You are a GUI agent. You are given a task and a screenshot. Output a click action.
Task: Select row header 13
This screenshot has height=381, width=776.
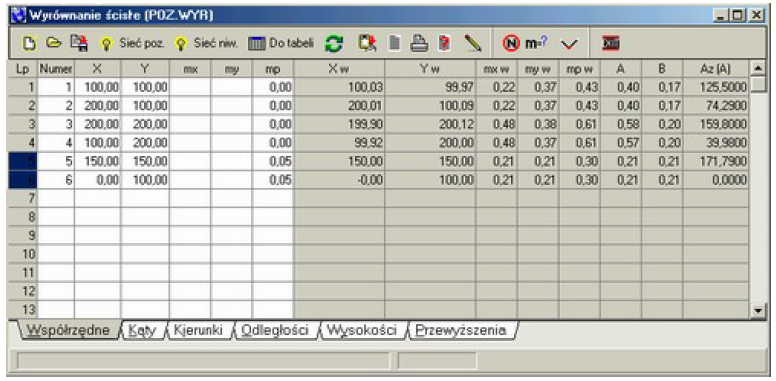pos(23,310)
